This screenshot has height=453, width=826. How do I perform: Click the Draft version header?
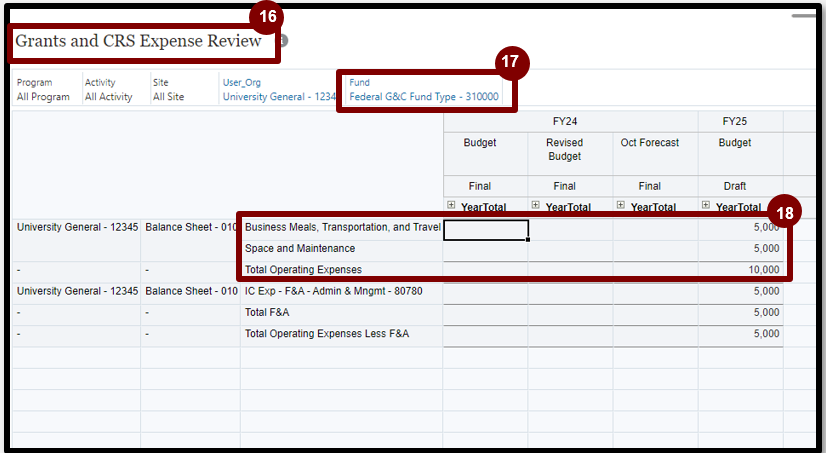click(734, 186)
